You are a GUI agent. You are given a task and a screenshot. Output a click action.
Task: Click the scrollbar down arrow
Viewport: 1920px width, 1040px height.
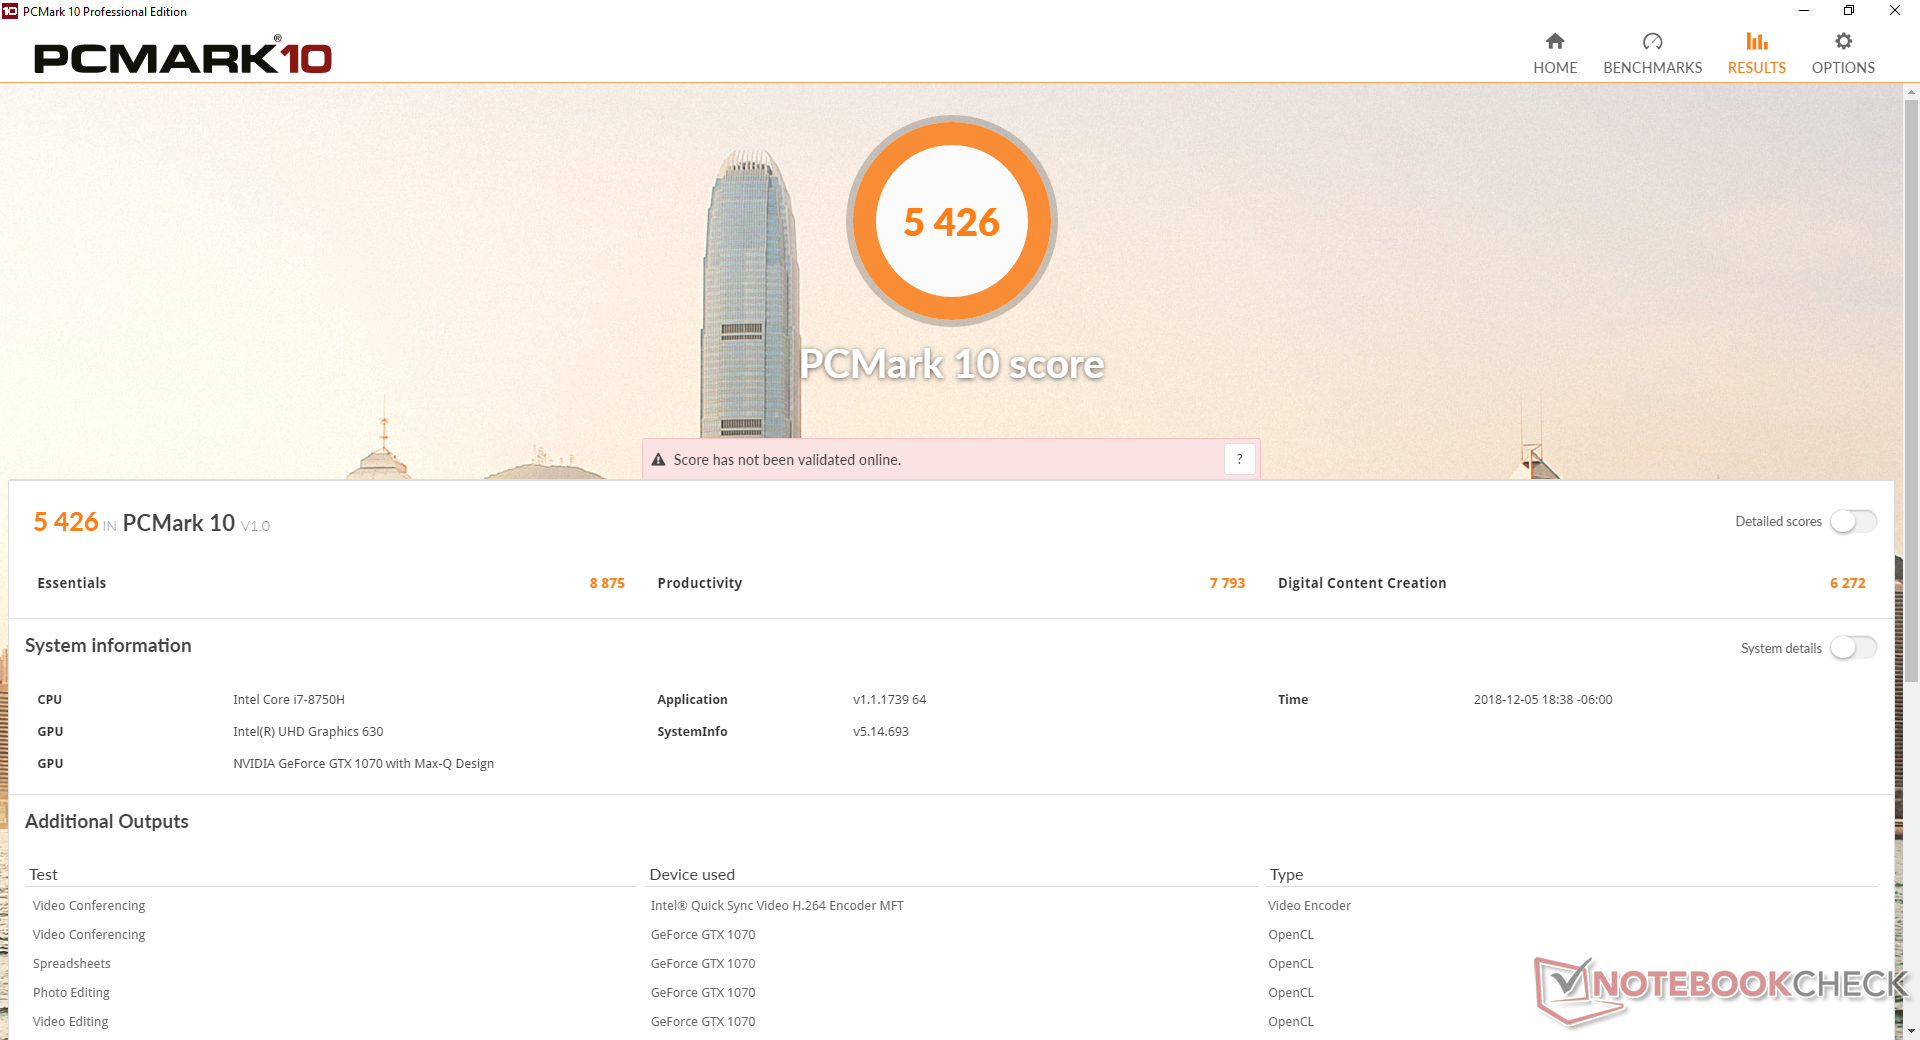point(1911,1031)
